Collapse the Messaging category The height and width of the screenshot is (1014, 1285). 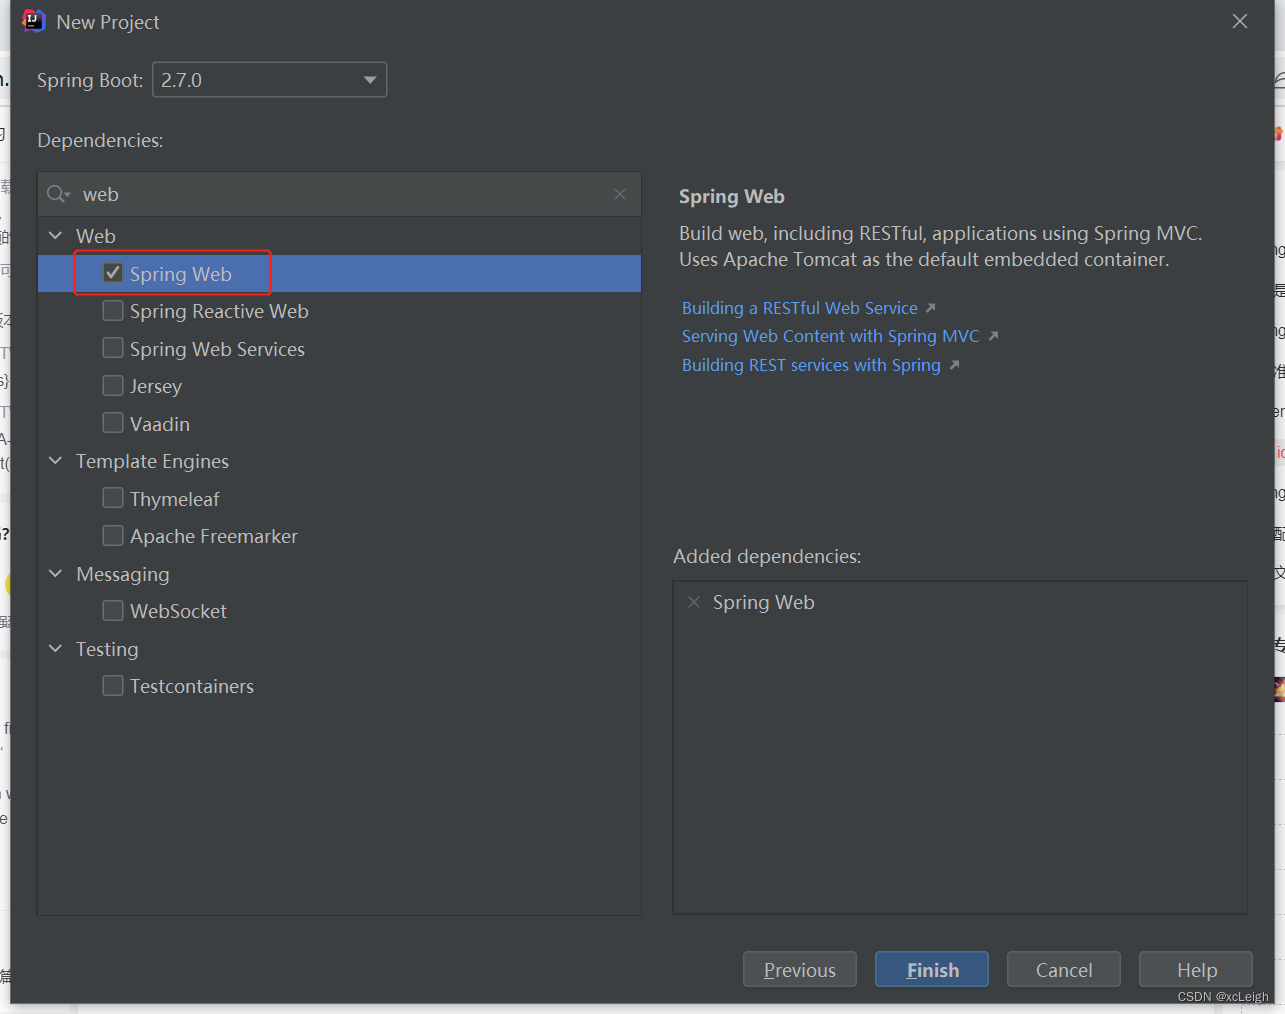56,574
